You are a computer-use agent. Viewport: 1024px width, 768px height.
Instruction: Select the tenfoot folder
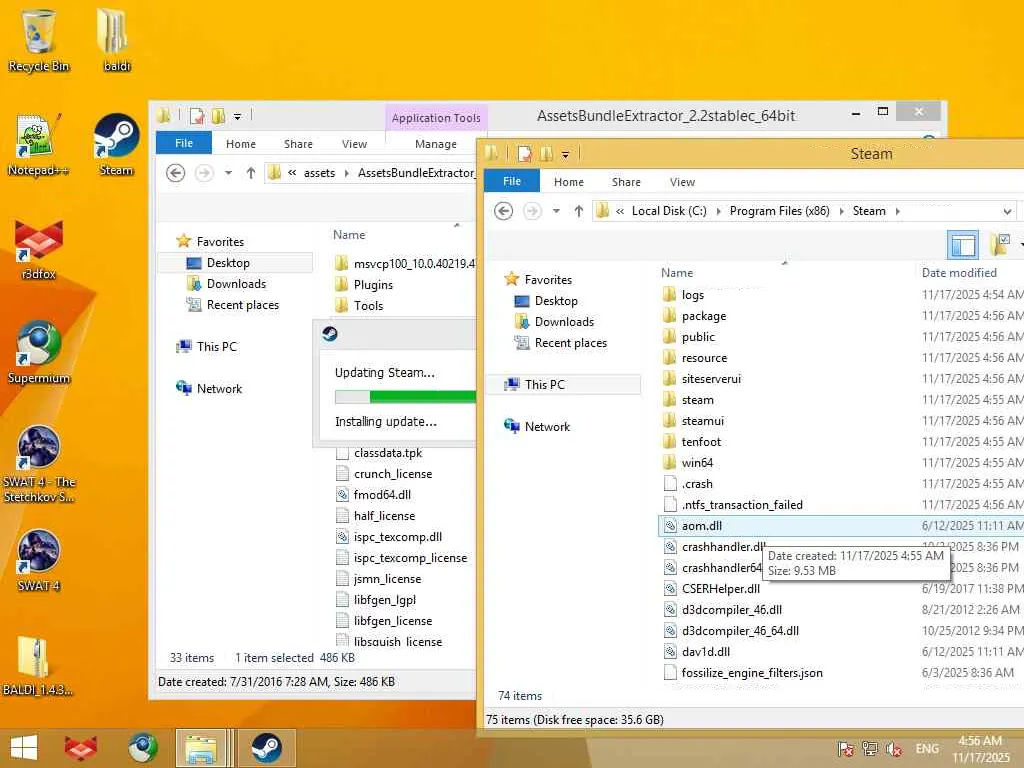click(701, 442)
